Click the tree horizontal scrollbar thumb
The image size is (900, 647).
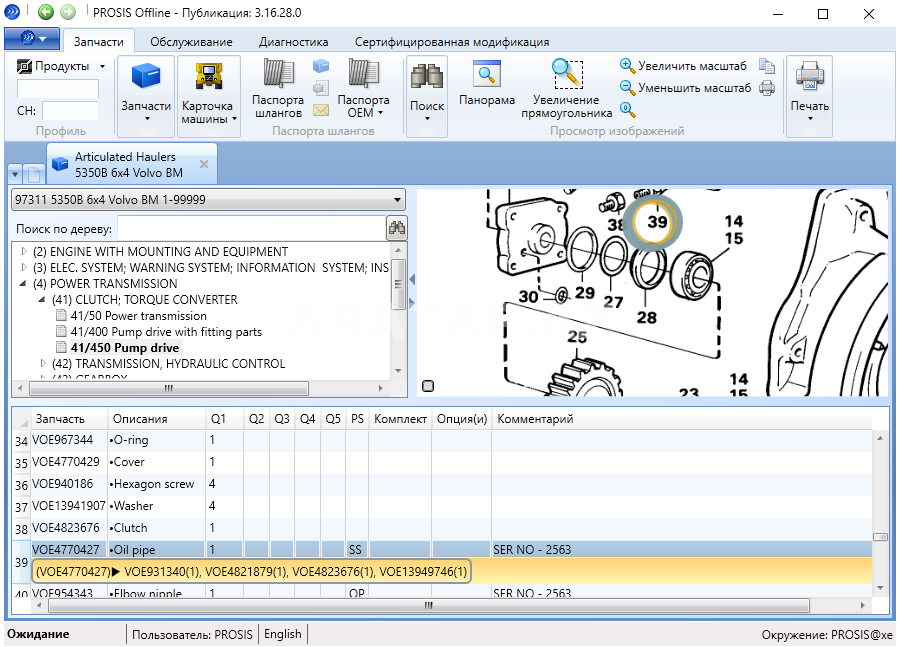[168, 389]
